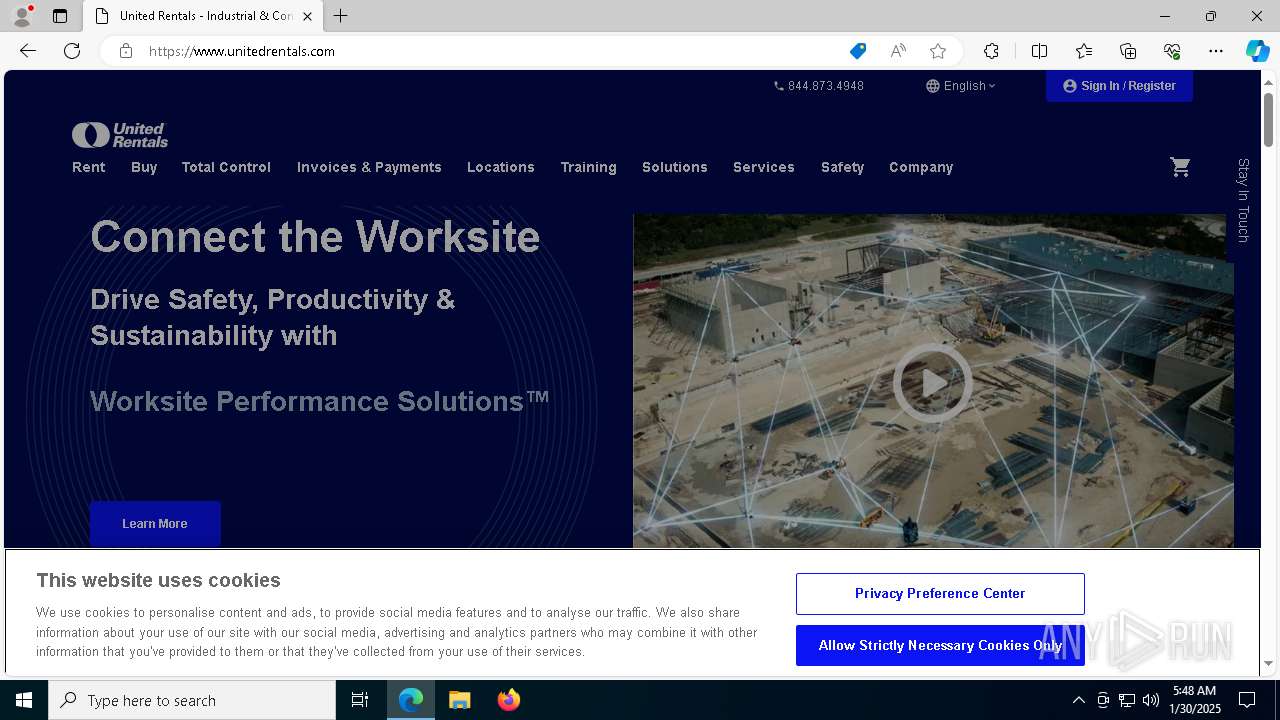This screenshot has height=720, width=1280.
Task: Open the browser profile icon
Action: tap(22, 16)
